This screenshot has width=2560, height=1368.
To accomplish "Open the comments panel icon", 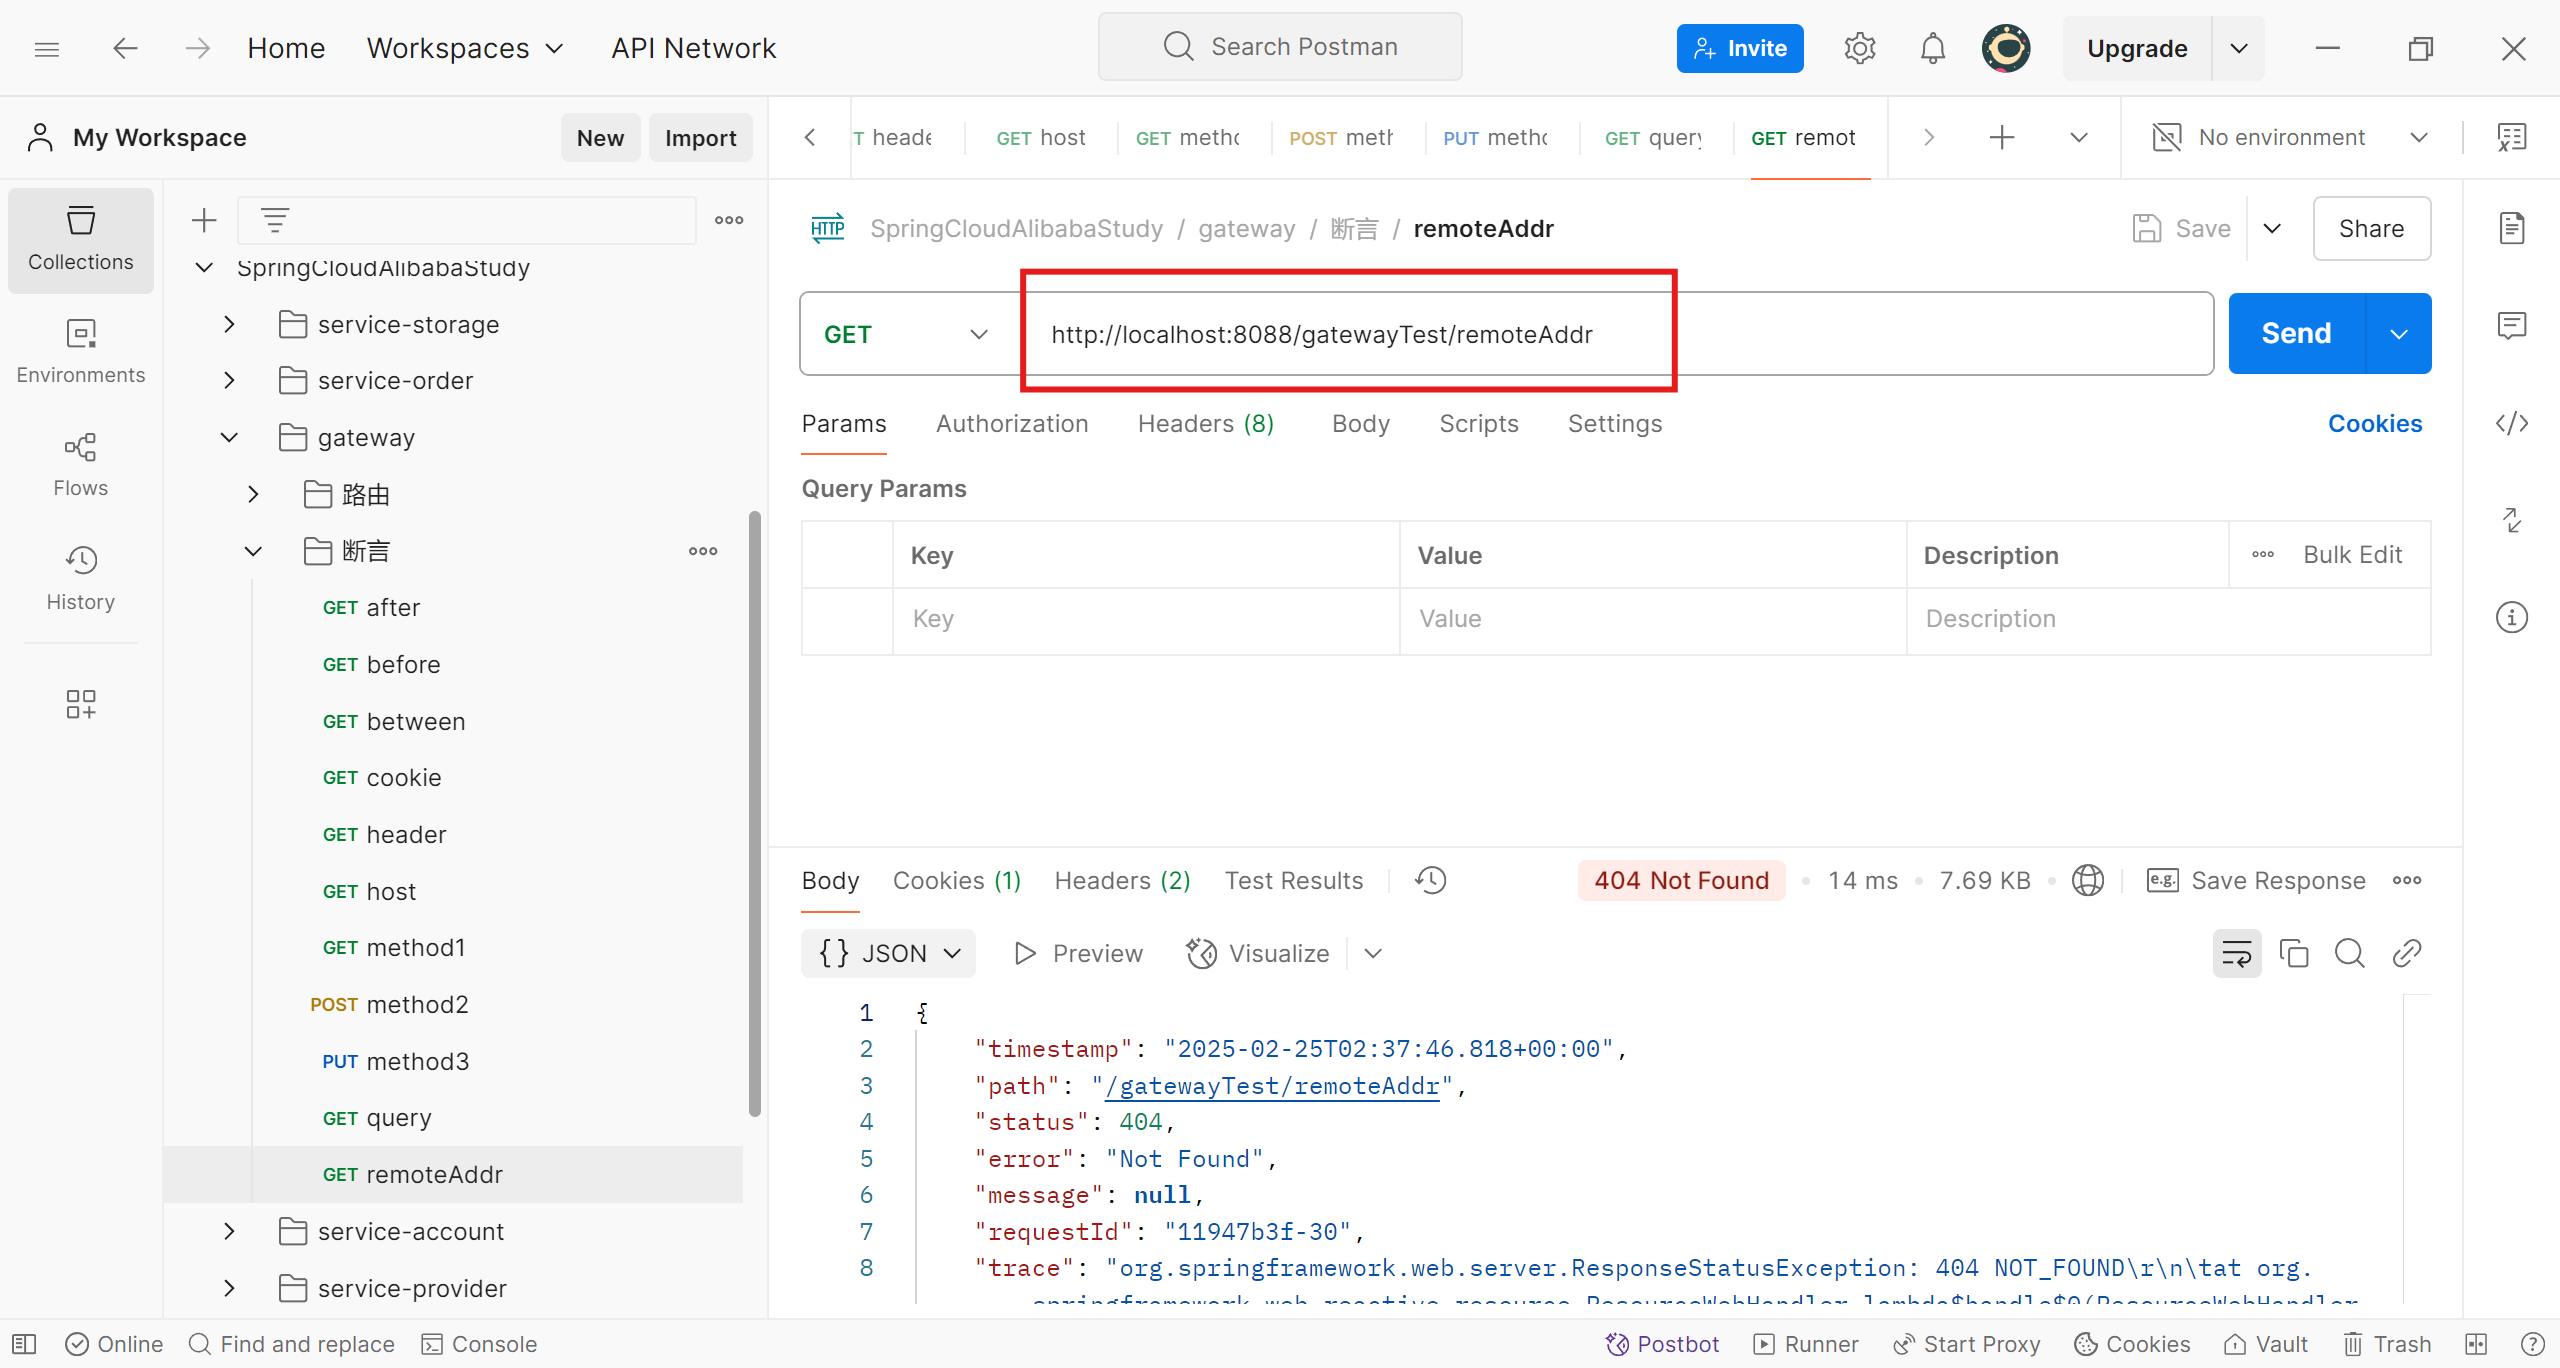I will pyautogui.click(x=2511, y=326).
